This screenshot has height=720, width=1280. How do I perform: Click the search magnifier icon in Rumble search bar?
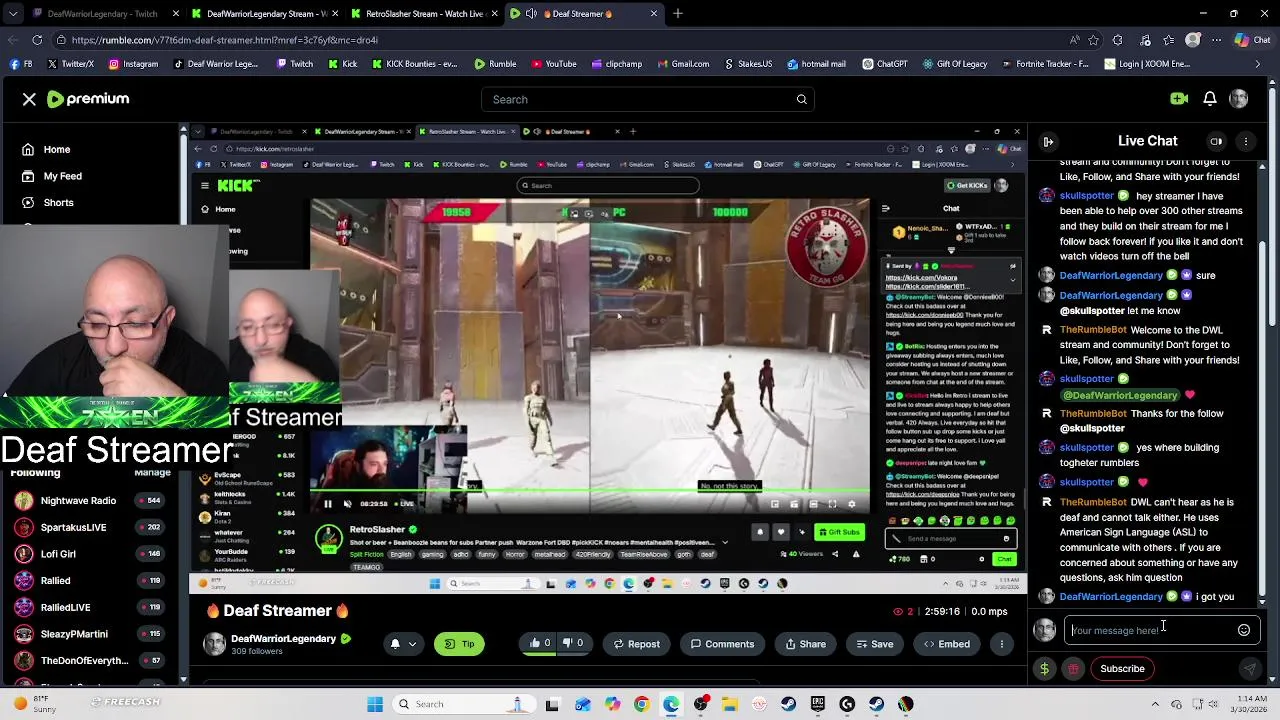801,99
